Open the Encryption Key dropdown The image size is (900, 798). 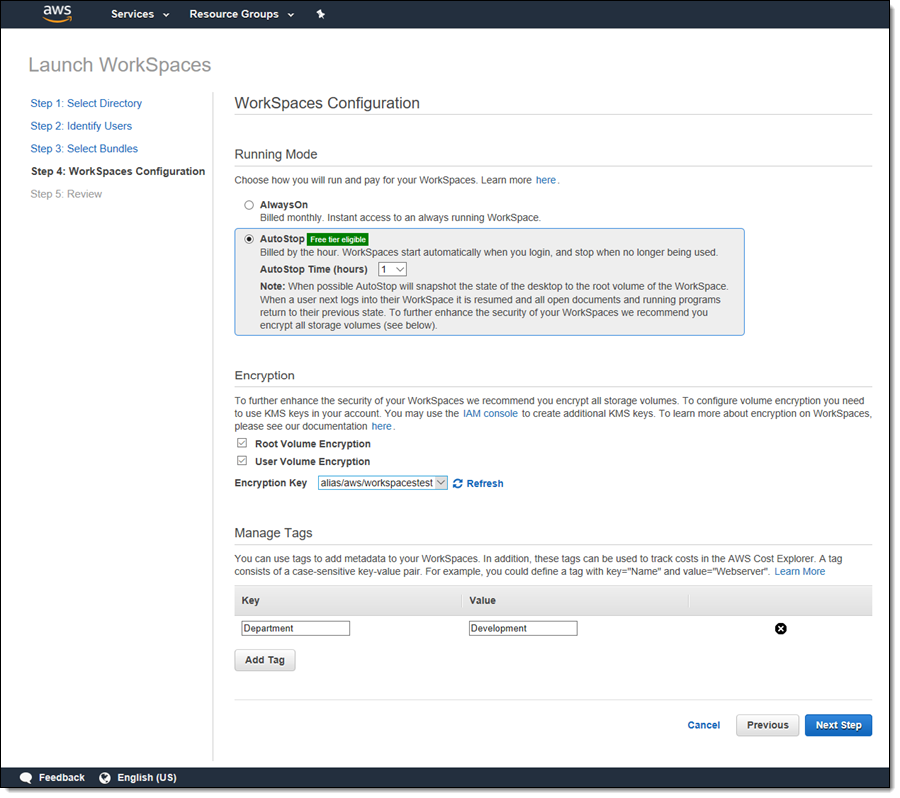(x=383, y=483)
